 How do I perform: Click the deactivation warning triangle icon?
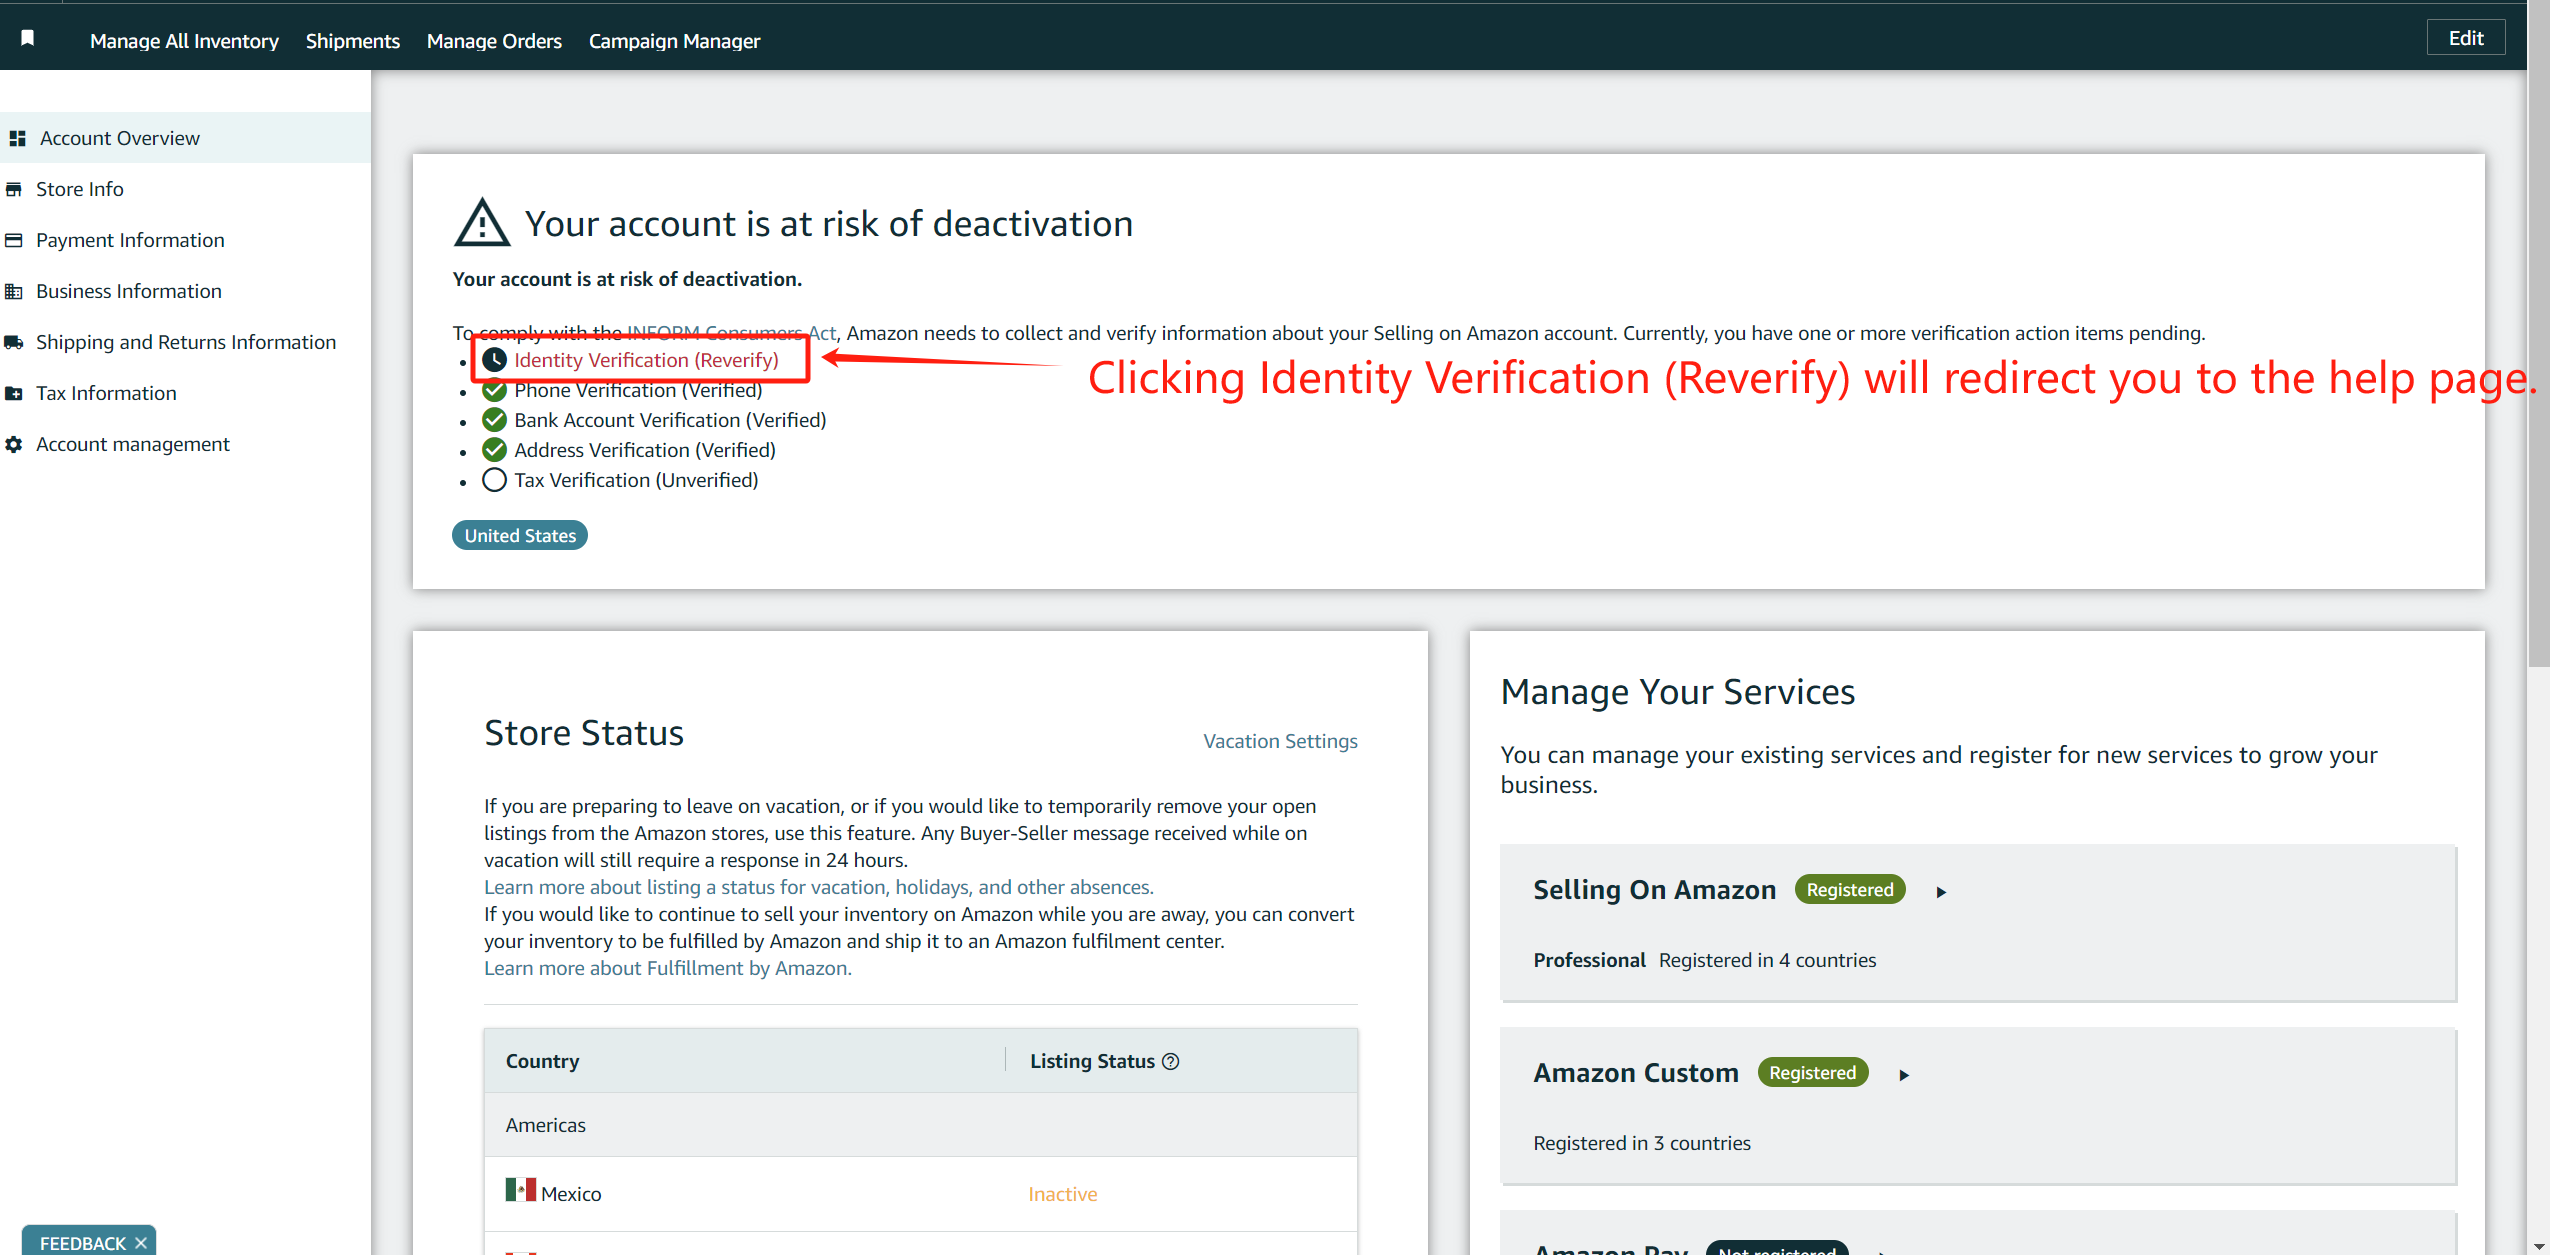pos(482,223)
